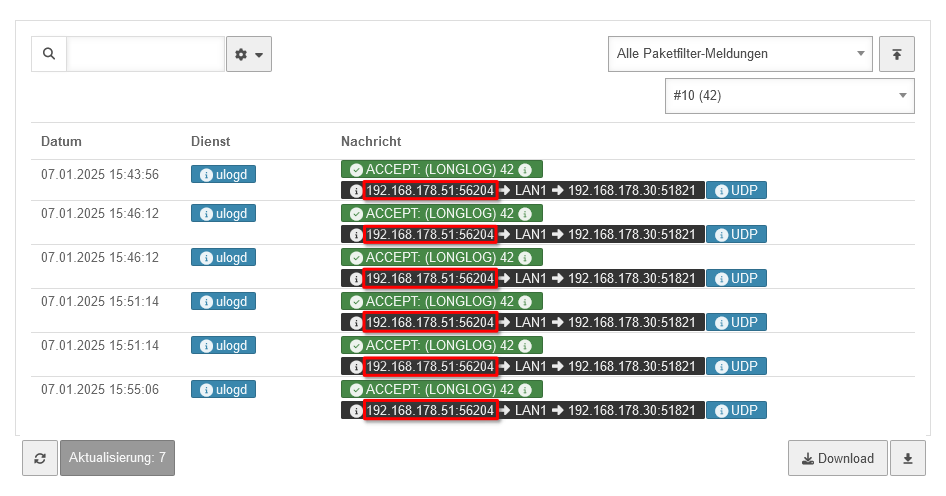This screenshot has height=496, width=946.
Task: Expand the Alle Paketfilter-Meldungen dropdown
Action: click(739, 54)
